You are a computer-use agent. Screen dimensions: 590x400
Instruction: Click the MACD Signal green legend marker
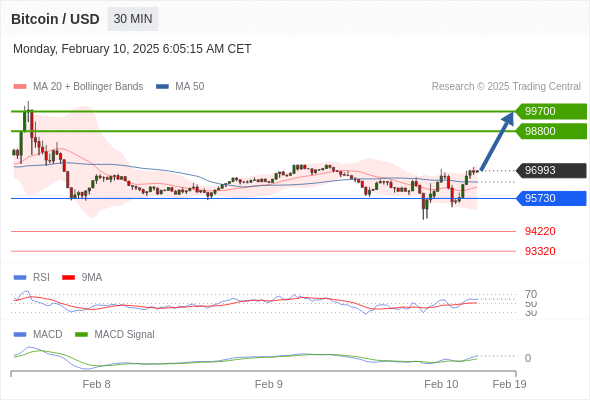point(81,334)
